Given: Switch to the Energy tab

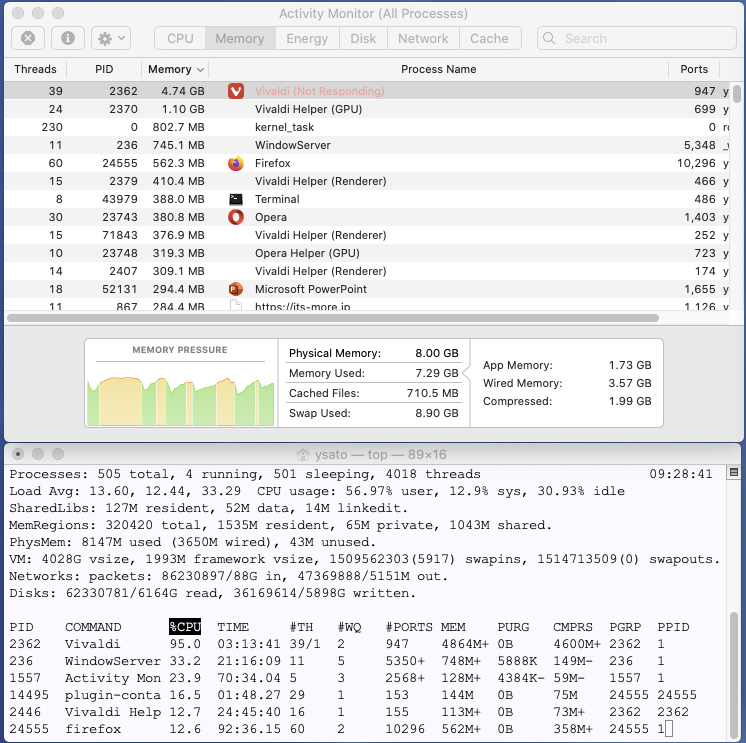Looking at the screenshot, I should [307, 38].
